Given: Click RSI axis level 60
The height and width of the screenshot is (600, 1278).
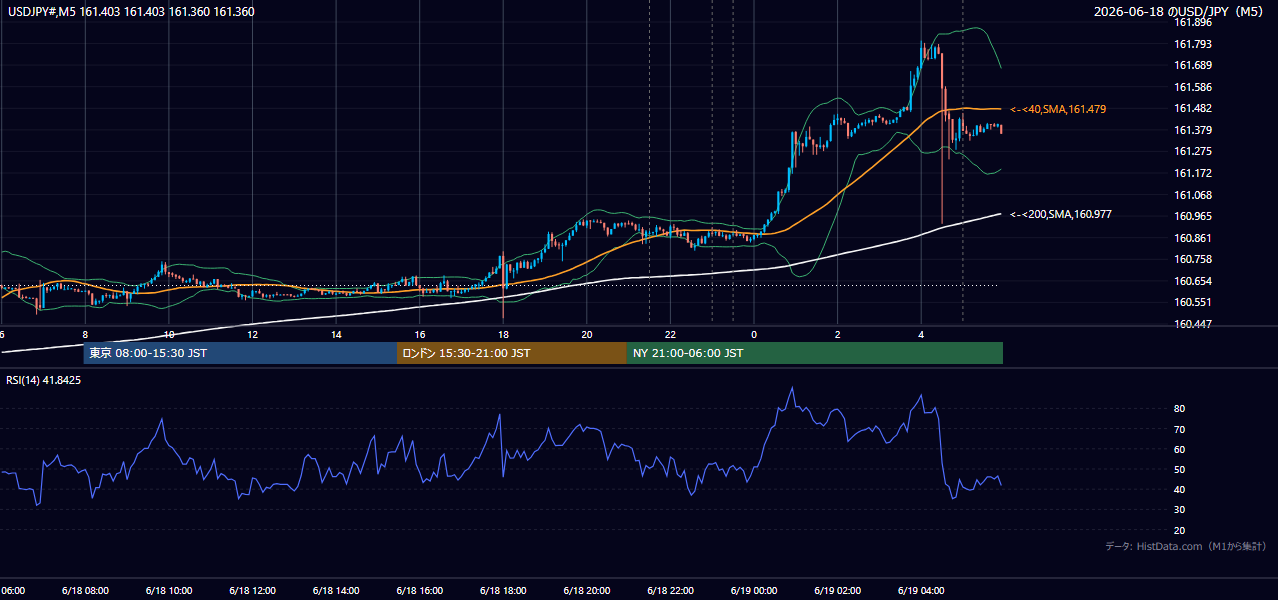Looking at the screenshot, I should pyautogui.click(x=1179, y=449).
